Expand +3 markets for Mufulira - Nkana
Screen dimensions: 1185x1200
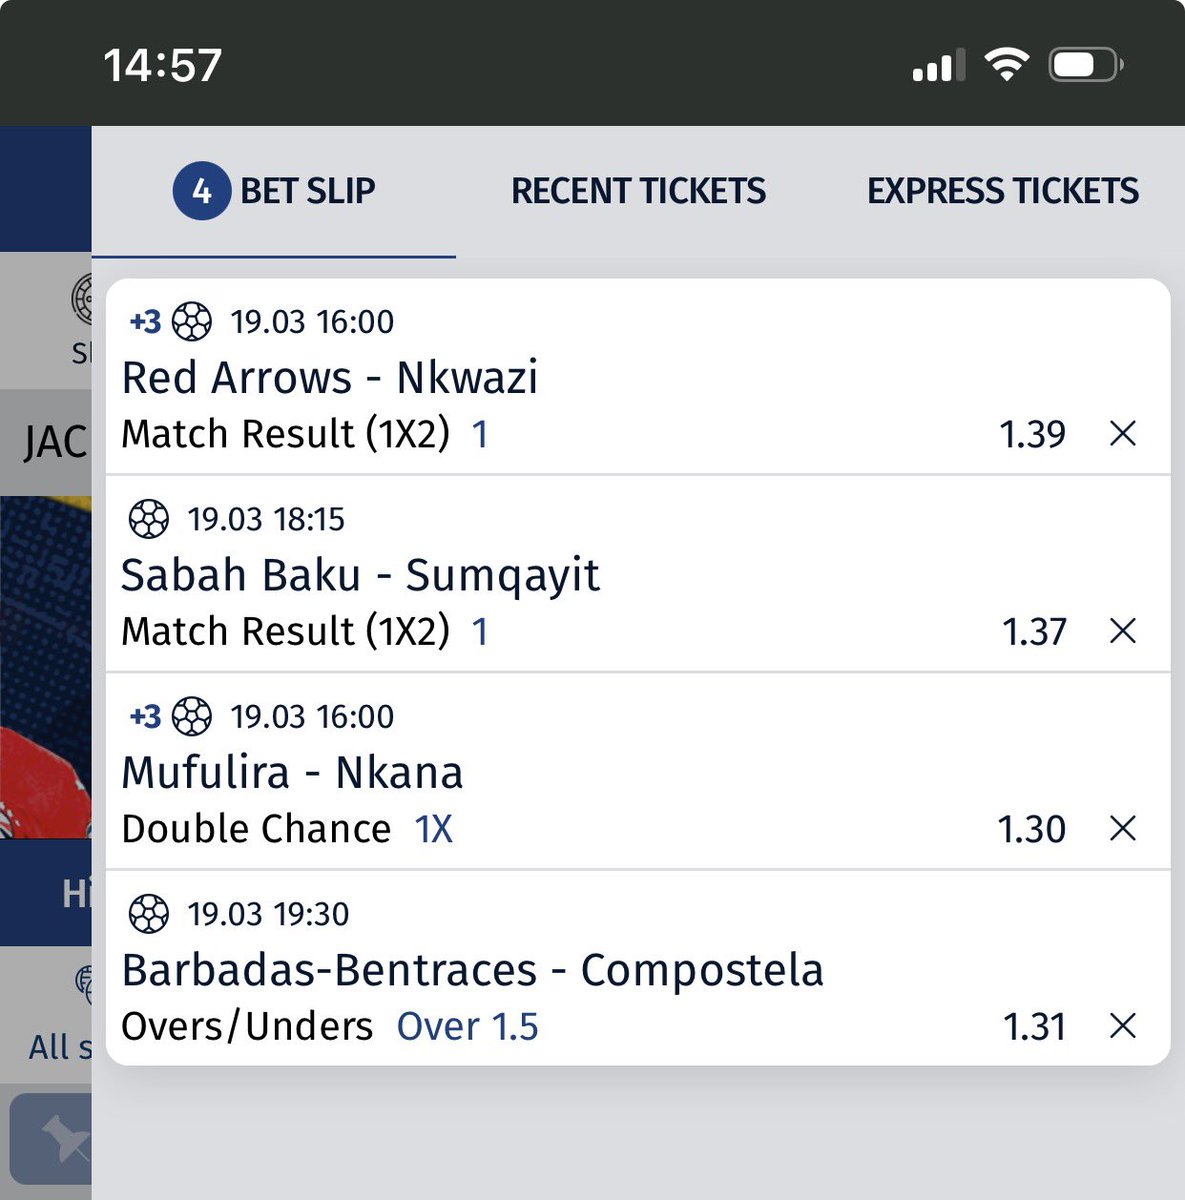(145, 716)
